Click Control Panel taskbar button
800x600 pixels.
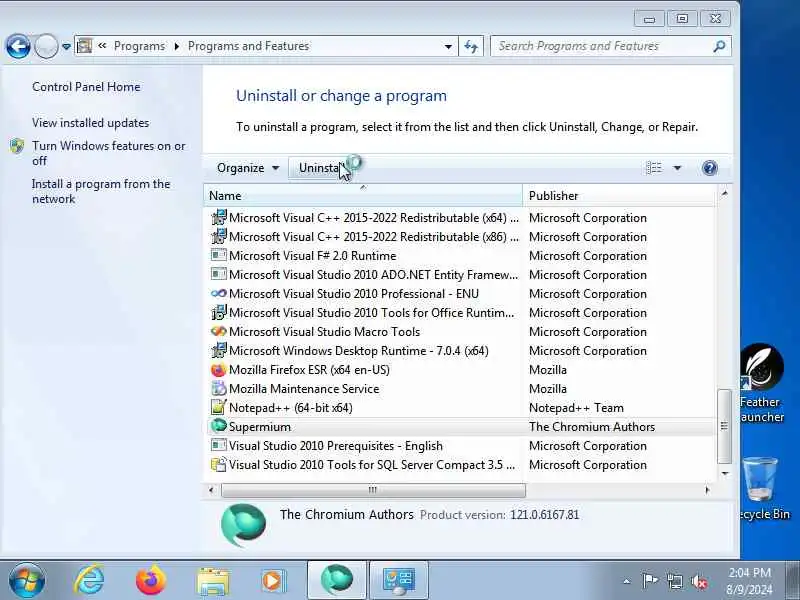399,581
